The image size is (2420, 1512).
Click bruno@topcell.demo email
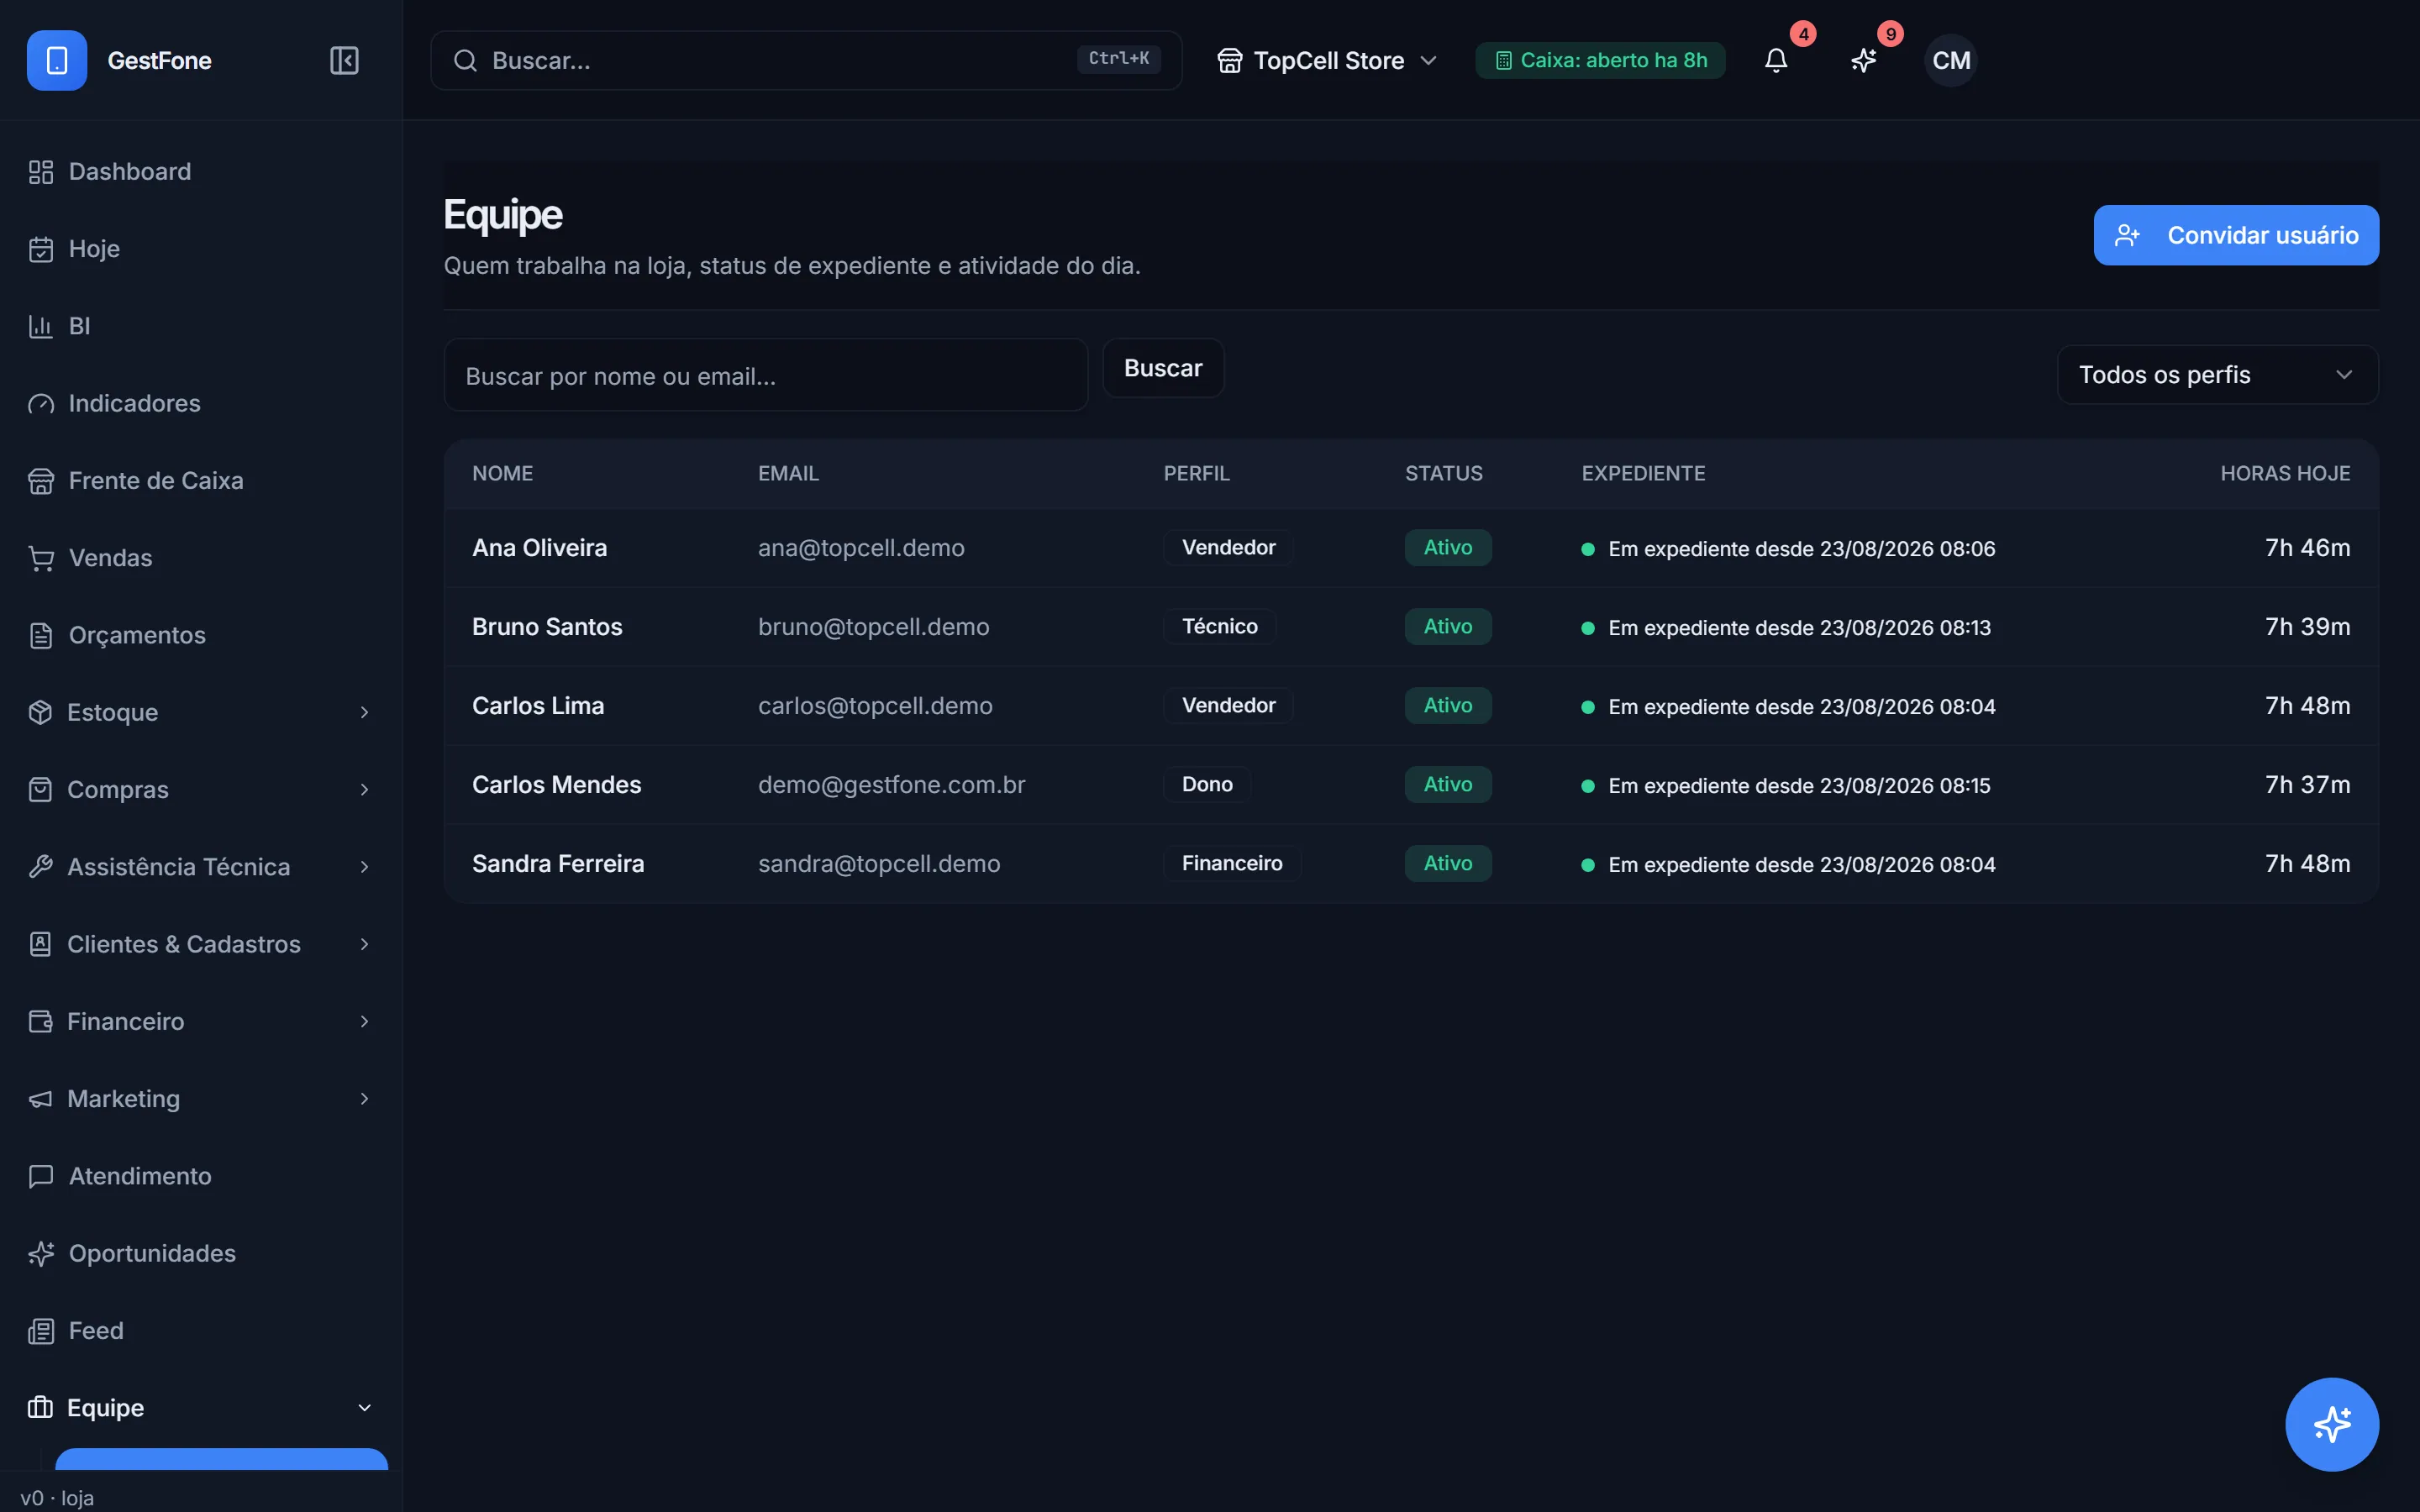[873, 627]
